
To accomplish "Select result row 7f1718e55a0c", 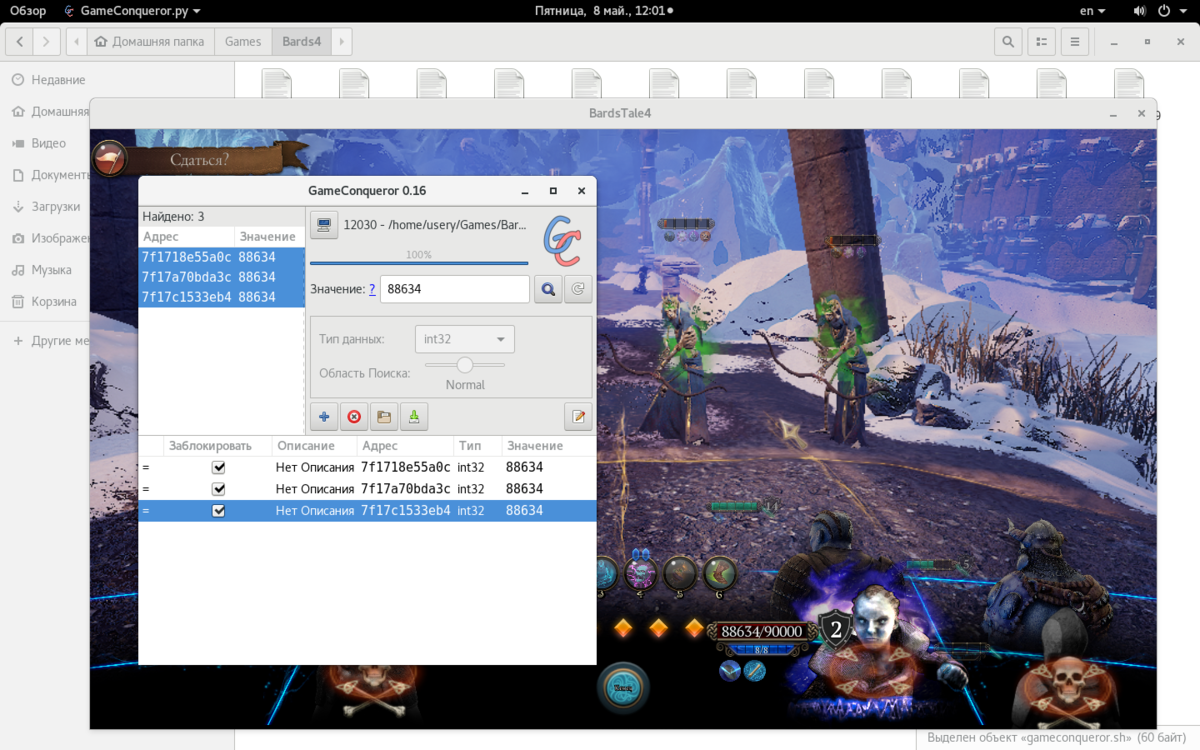I will pos(221,257).
